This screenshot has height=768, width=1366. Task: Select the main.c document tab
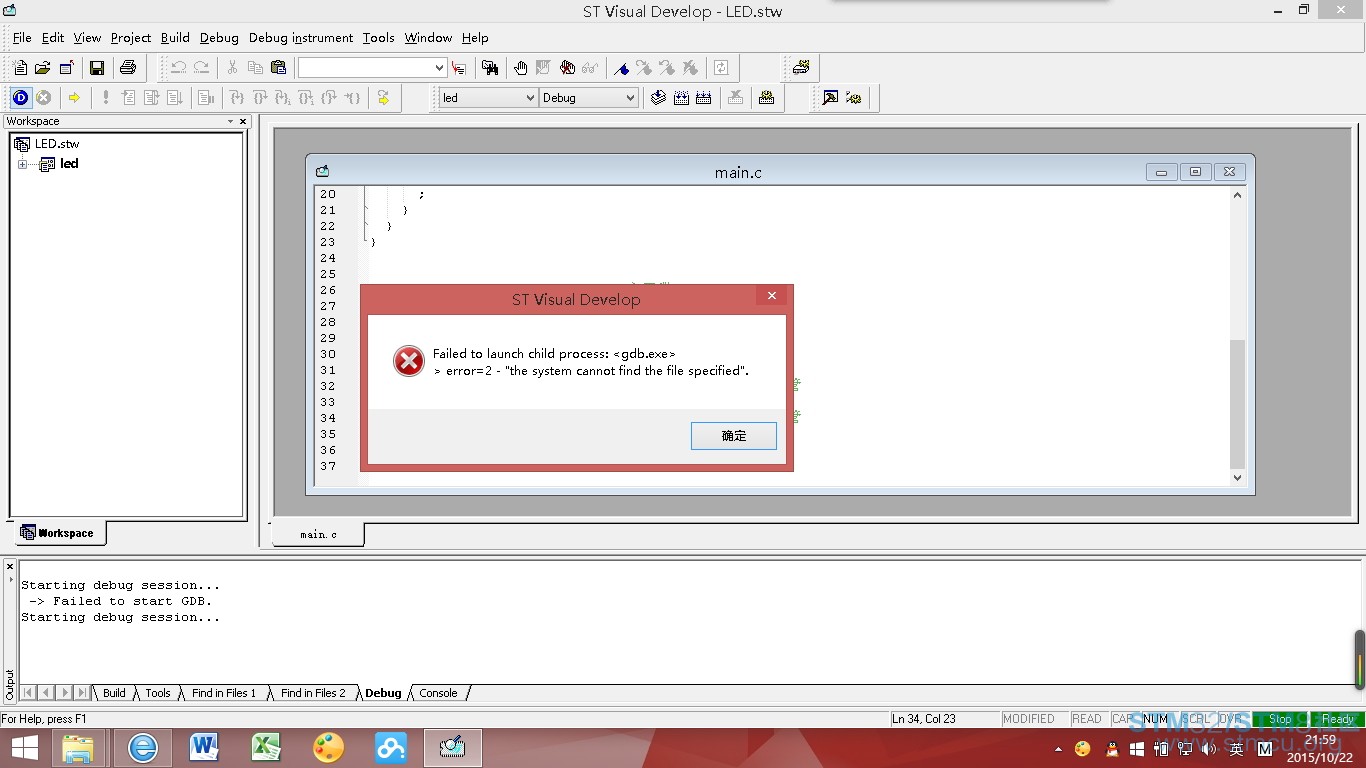click(318, 534)
